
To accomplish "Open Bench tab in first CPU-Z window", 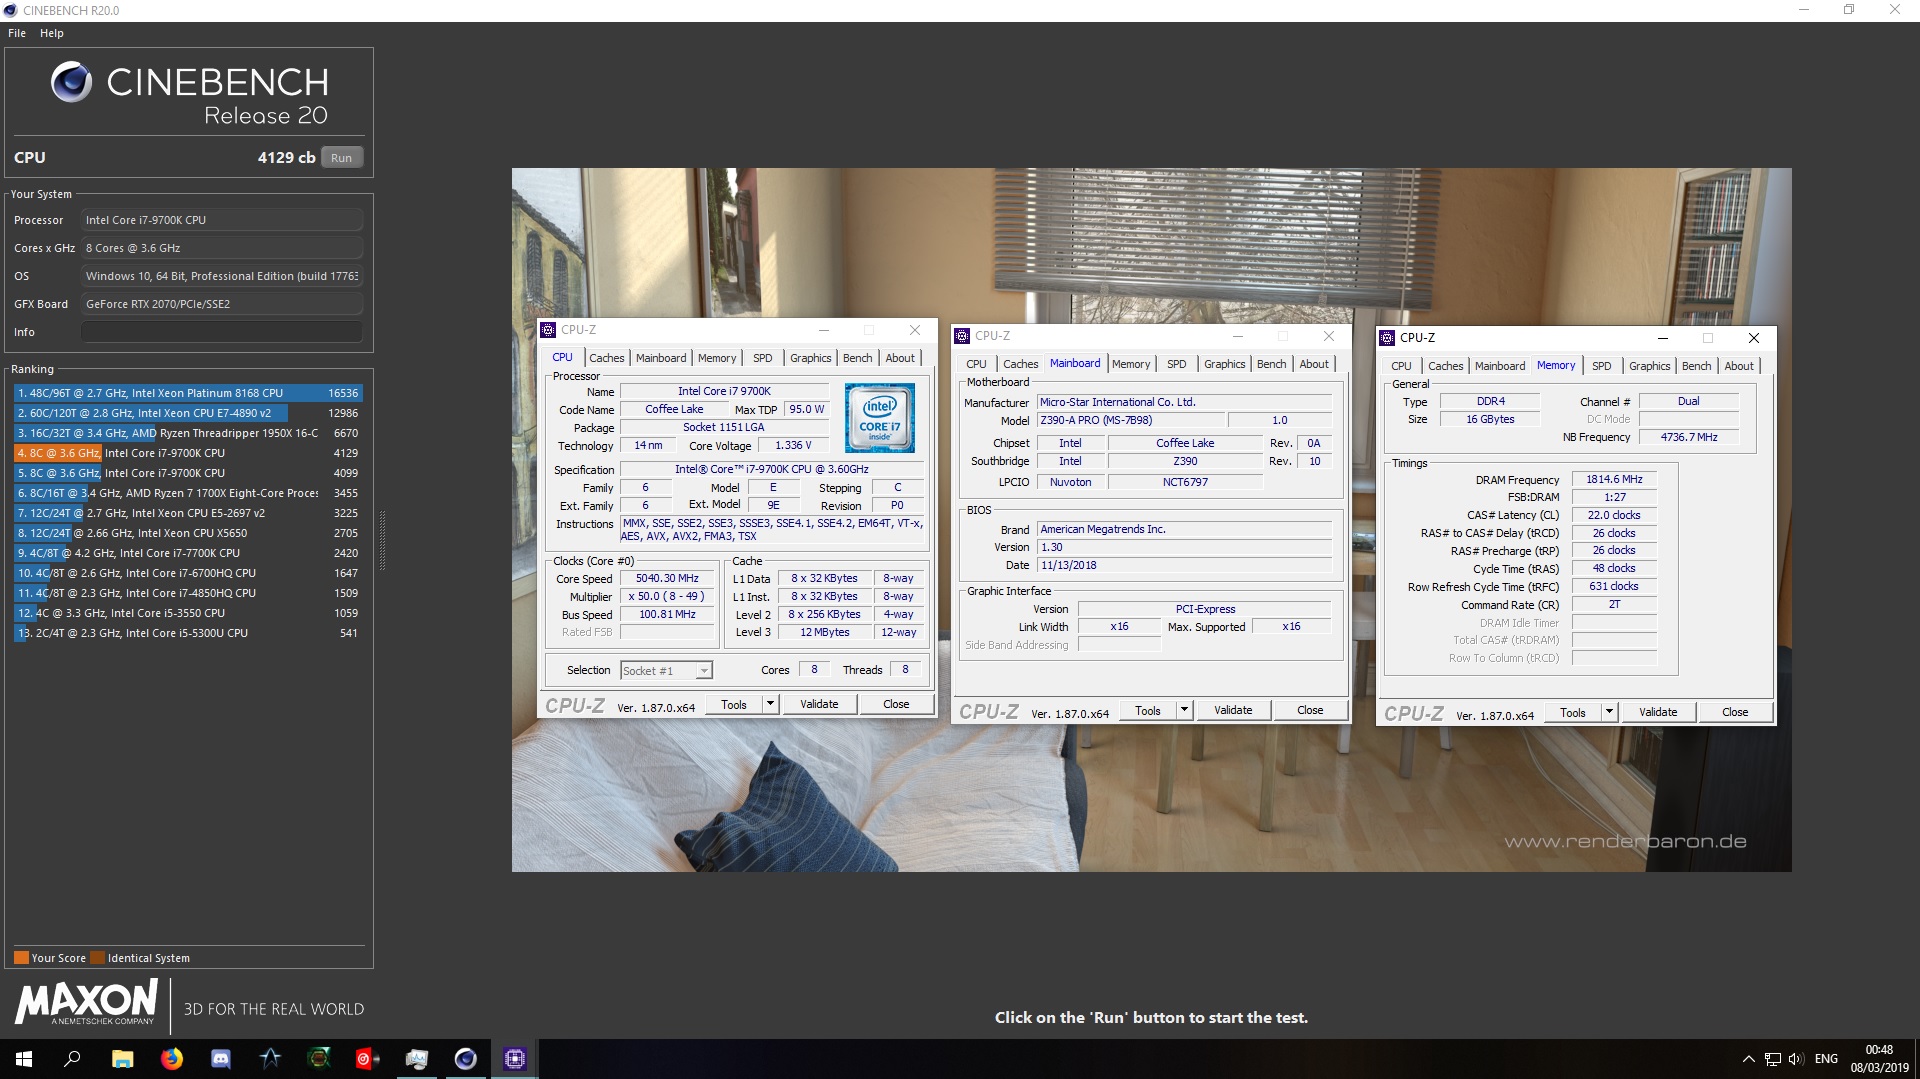I will [857, 358].
